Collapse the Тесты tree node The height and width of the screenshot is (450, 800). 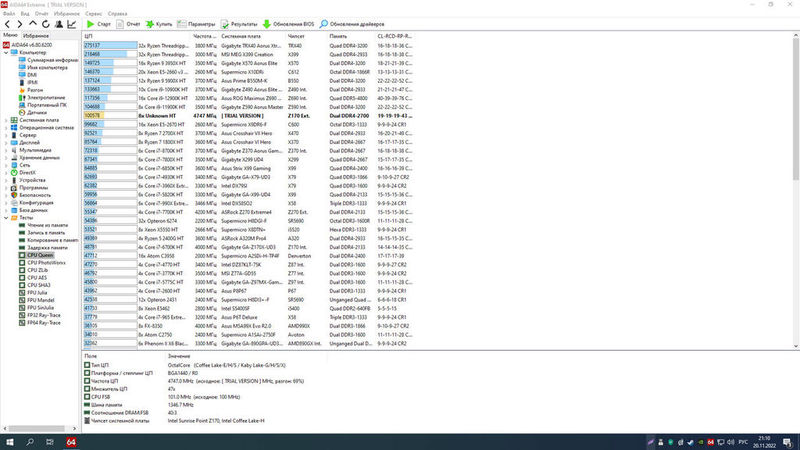pyautogui.click(x=6, y=217)
